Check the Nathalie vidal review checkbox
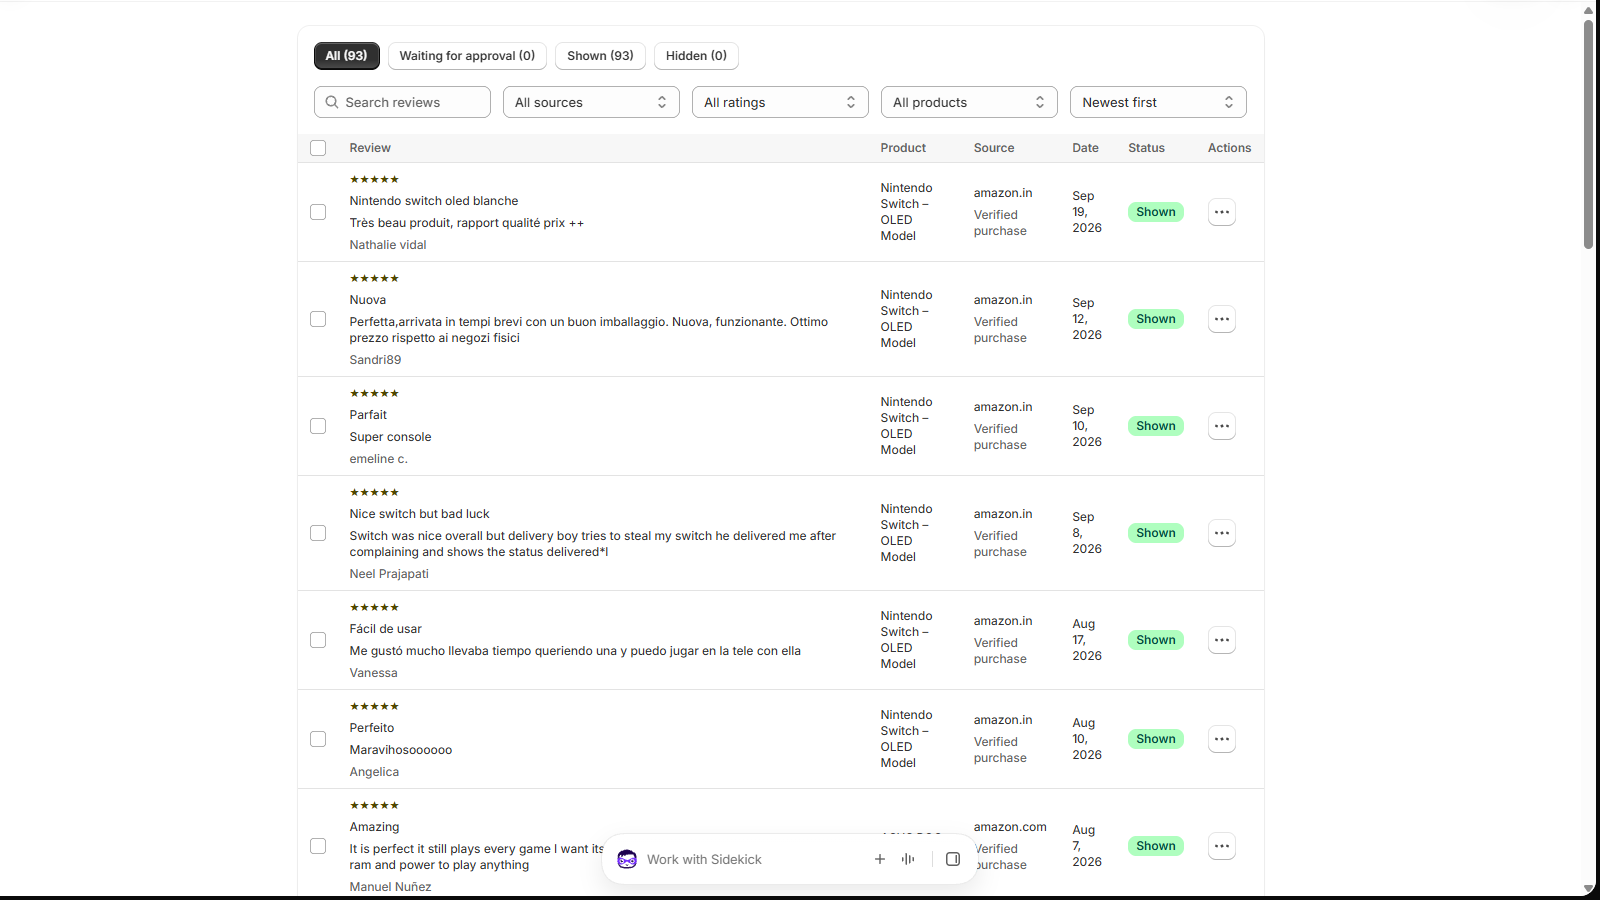The image size is (1600, 900). pyautogui.click(x=318, y=212)
